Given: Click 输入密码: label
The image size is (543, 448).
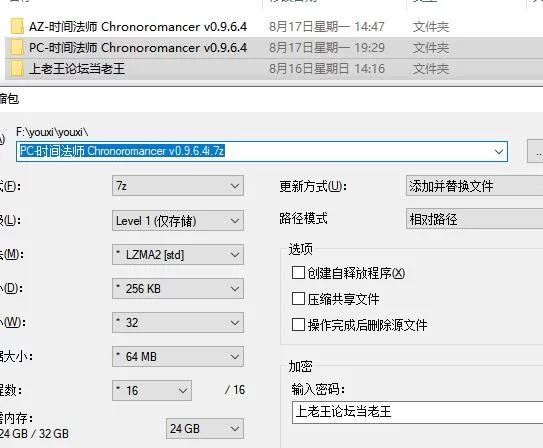Looking at the screenshot, I should pyautogui.click(x=318, y=389).
